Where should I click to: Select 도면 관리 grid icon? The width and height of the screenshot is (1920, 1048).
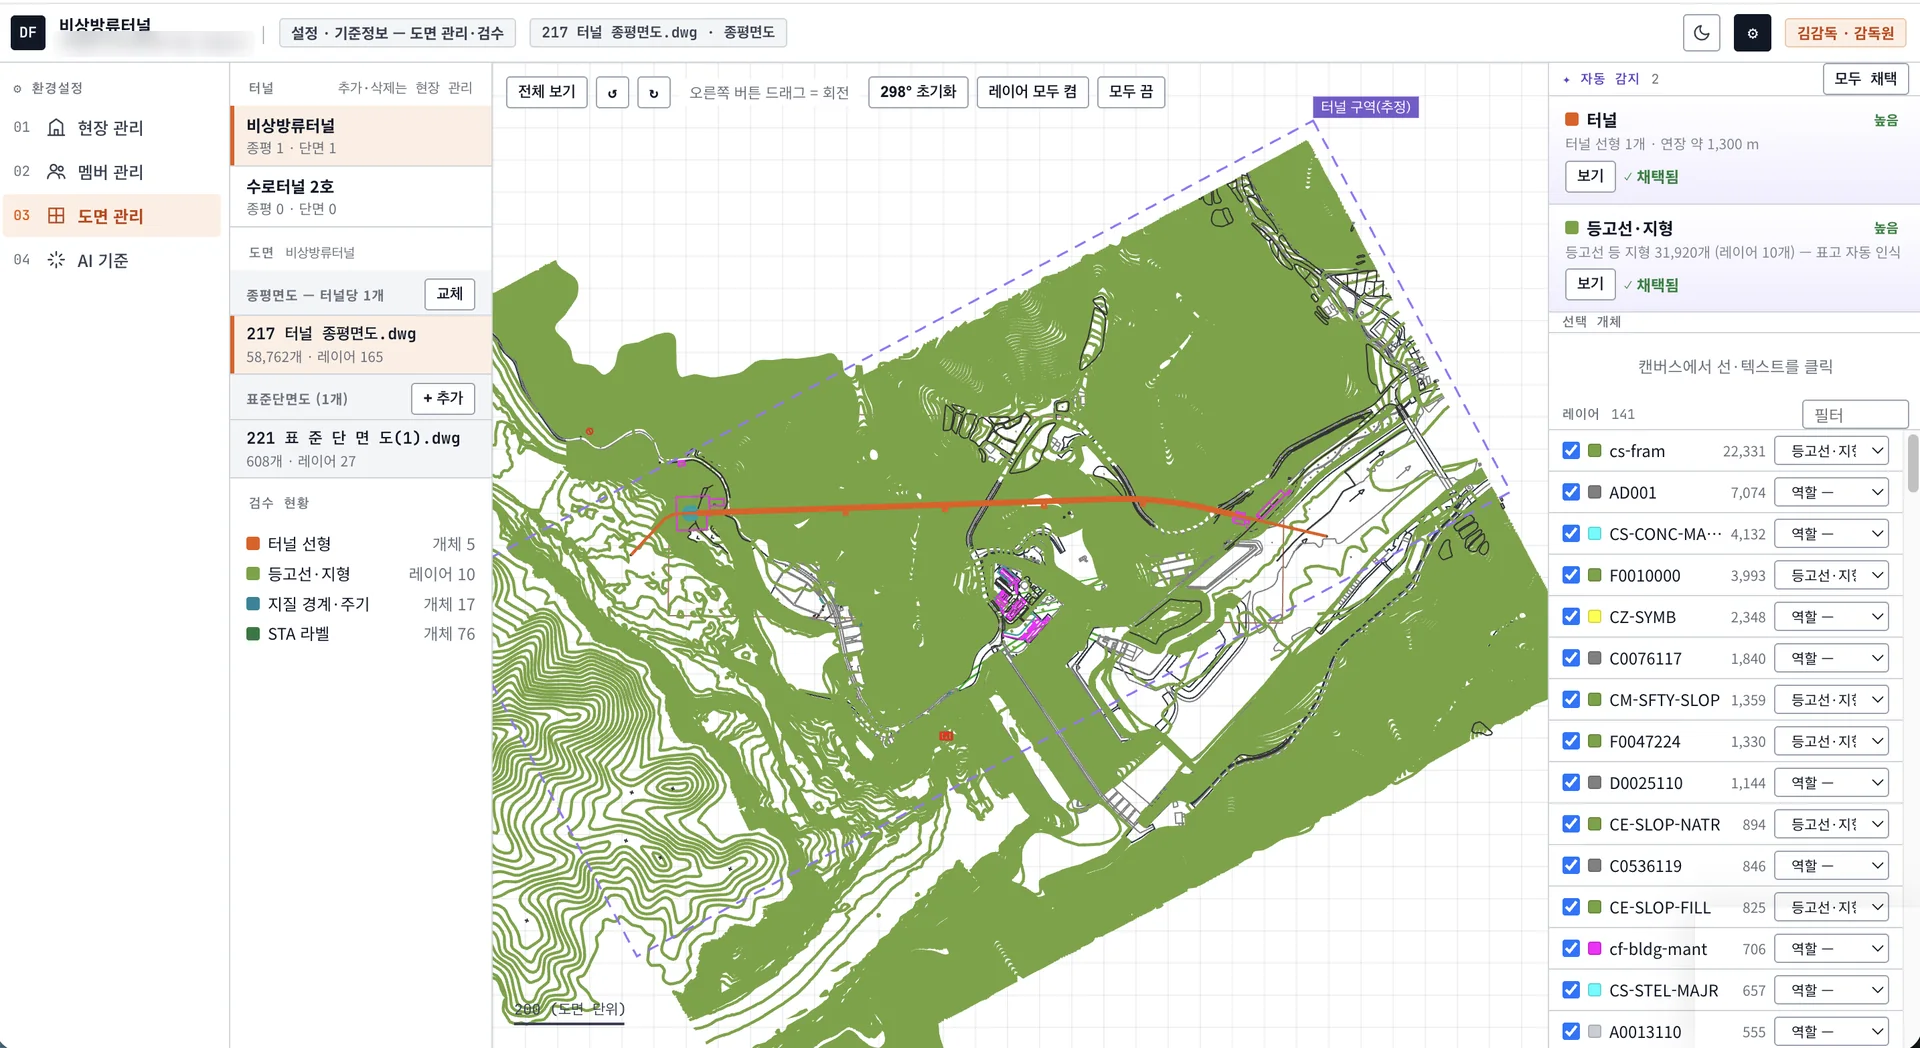[57, 216]
